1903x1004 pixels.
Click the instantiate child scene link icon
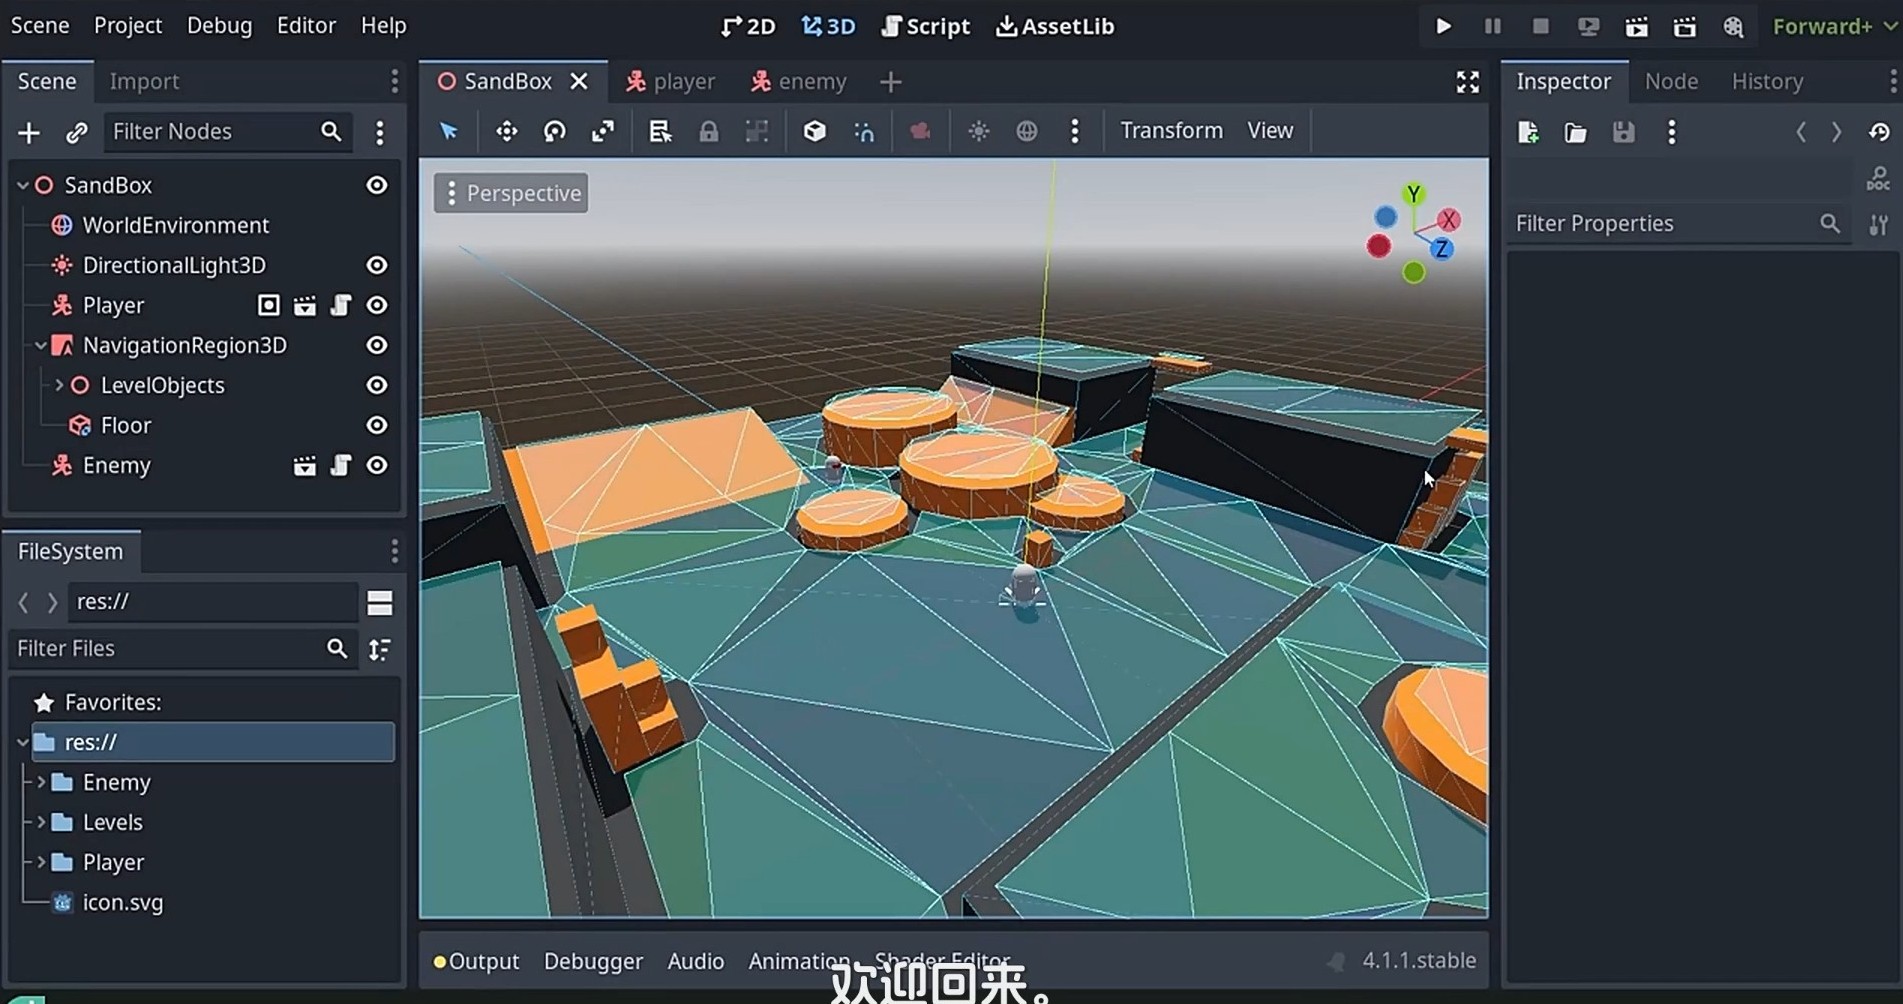tap(76, 132)
